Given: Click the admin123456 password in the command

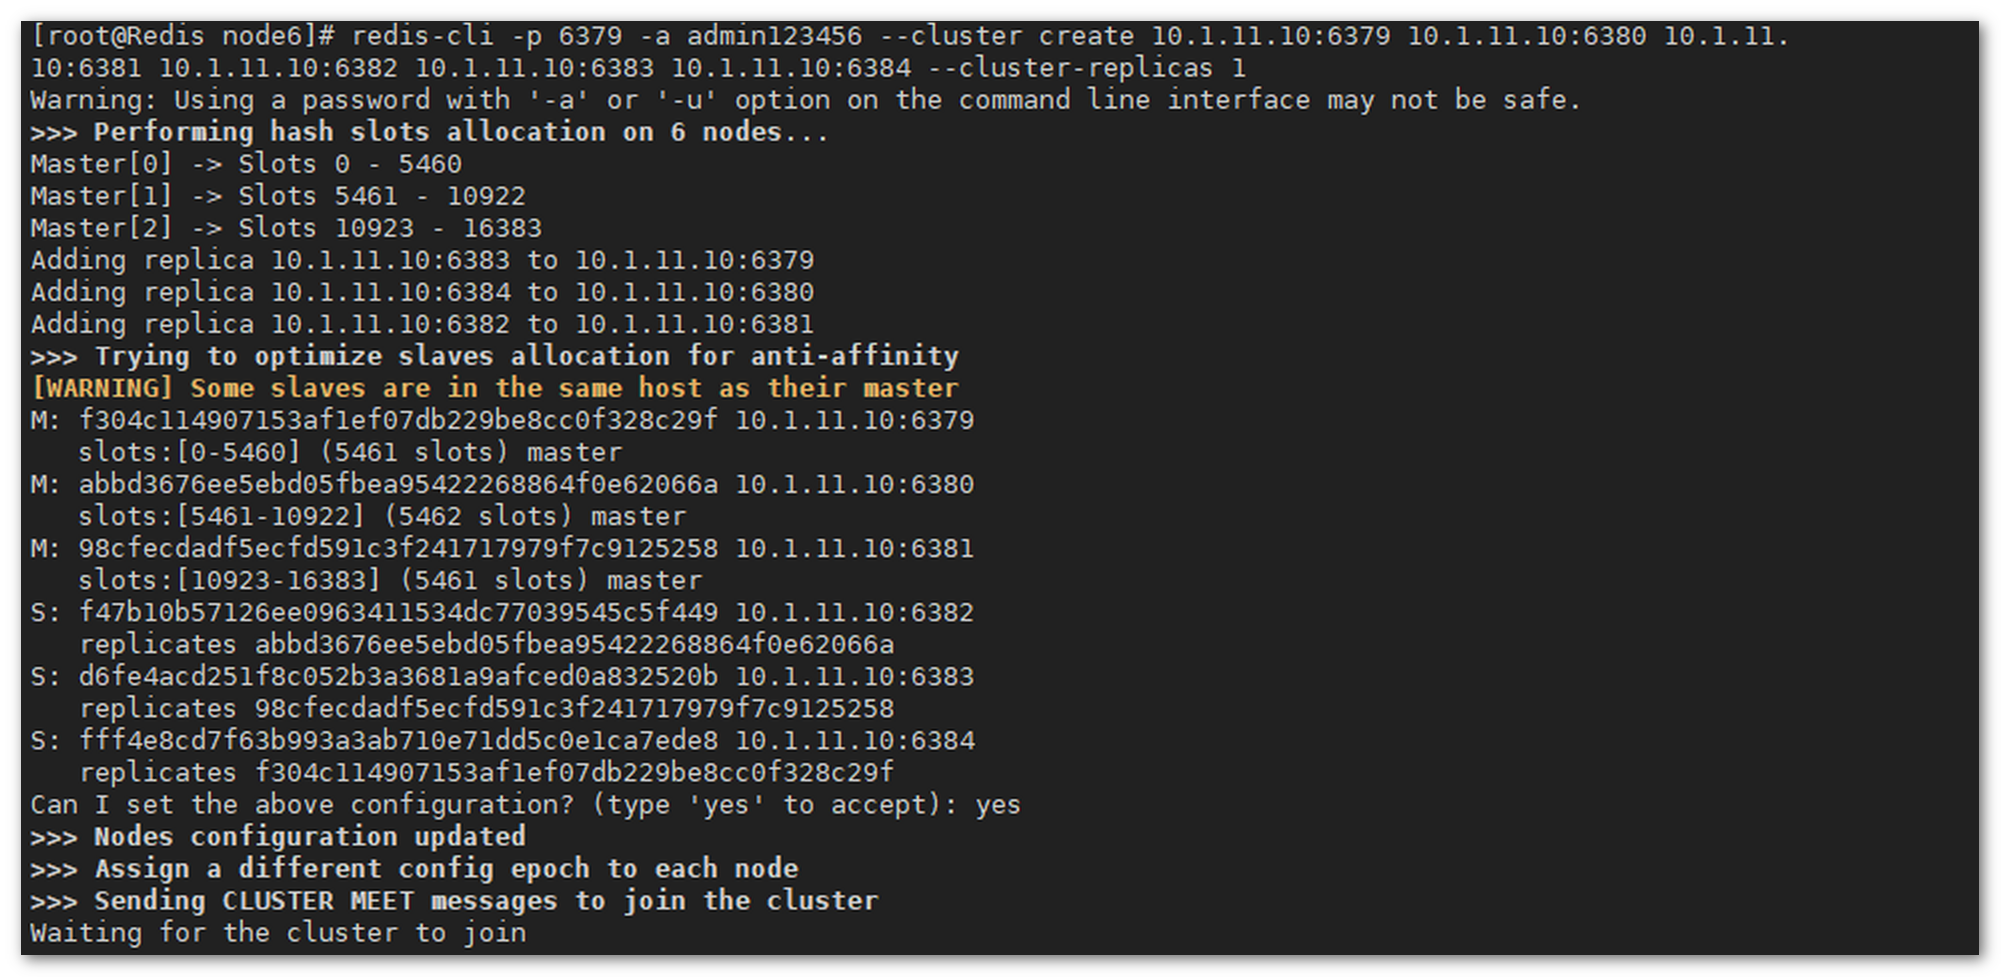Looking at the screenshot, I should 774,36.
